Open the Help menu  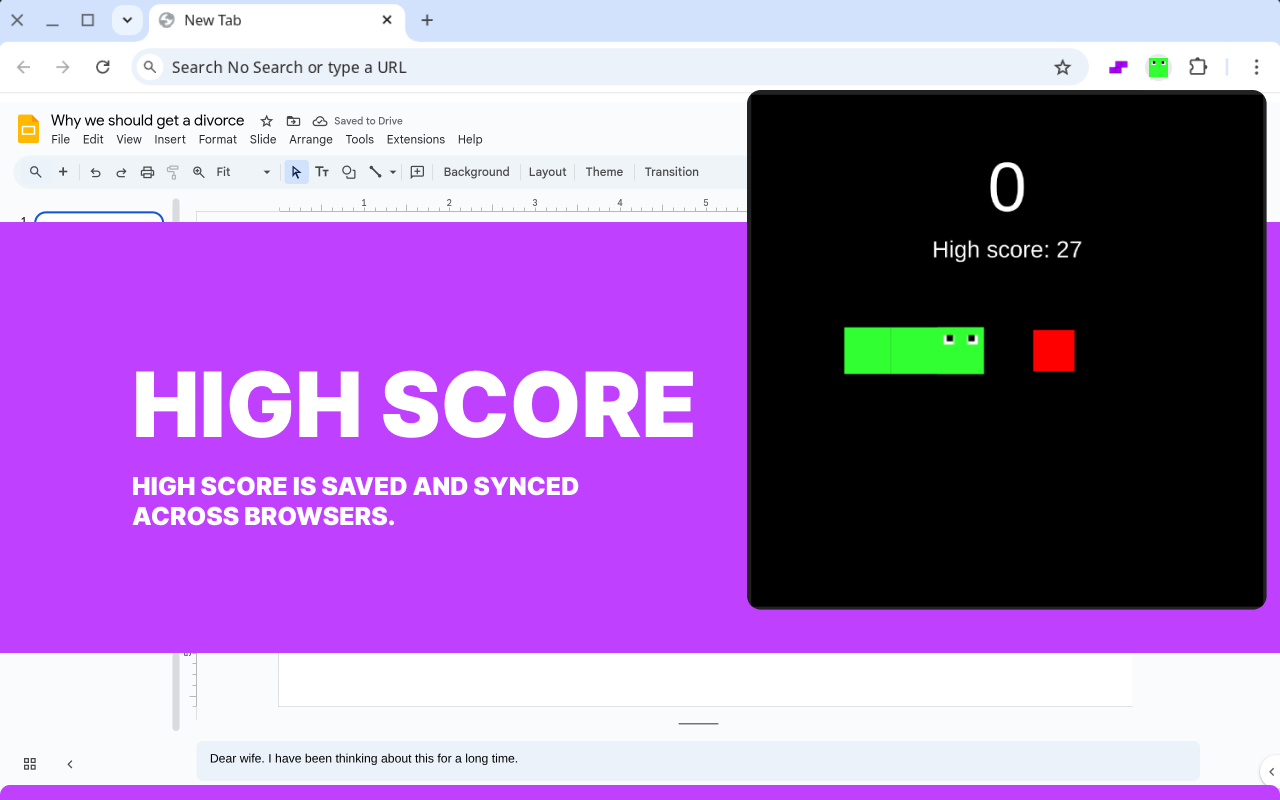470,140
